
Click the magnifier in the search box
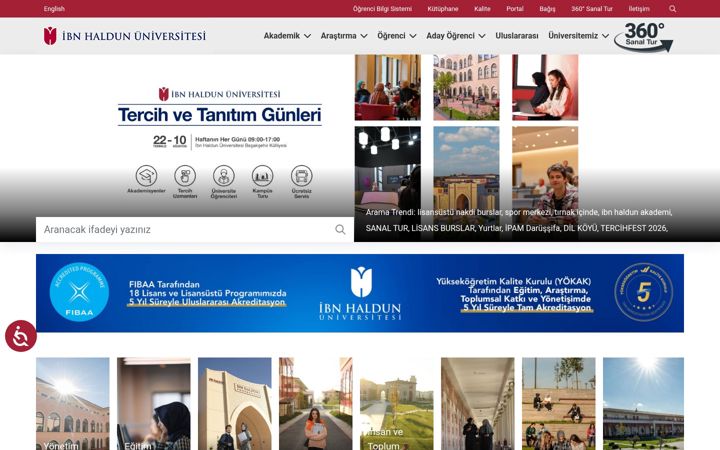pos(340,230)
